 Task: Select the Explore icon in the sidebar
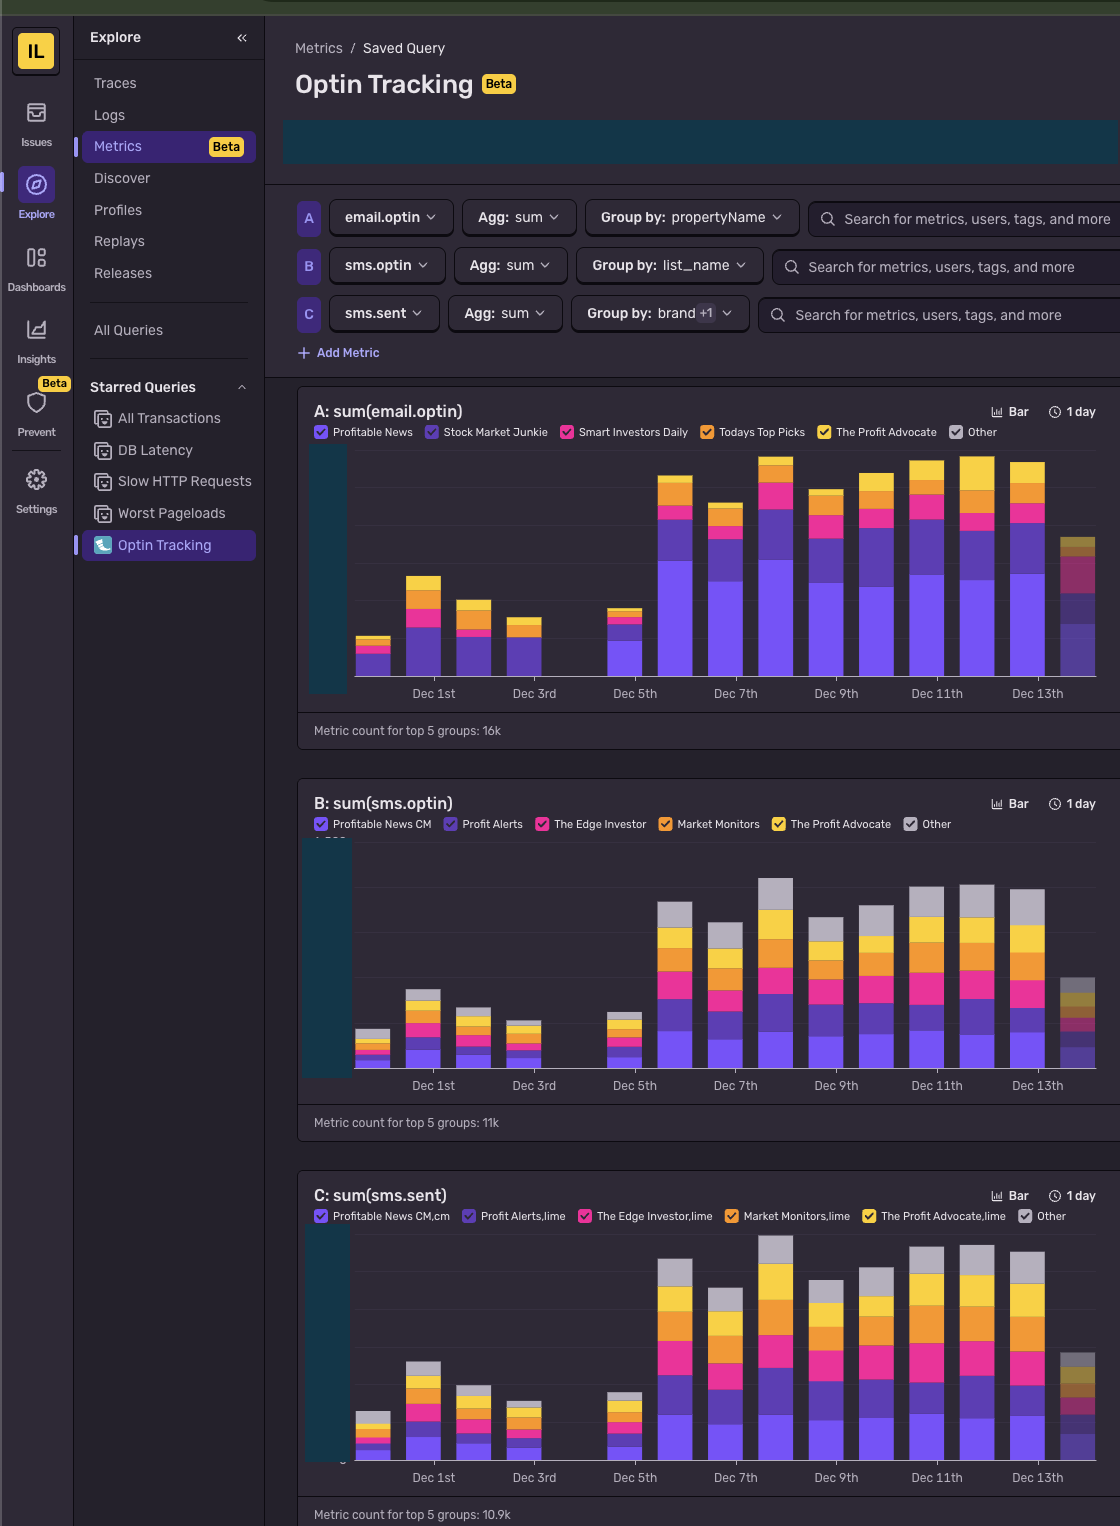click(x=36, y=185)
